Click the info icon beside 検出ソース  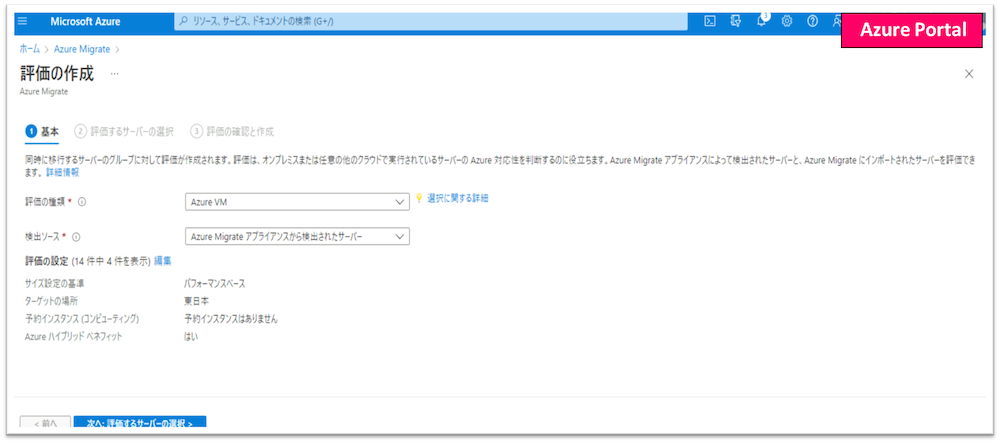click(76, 237)
